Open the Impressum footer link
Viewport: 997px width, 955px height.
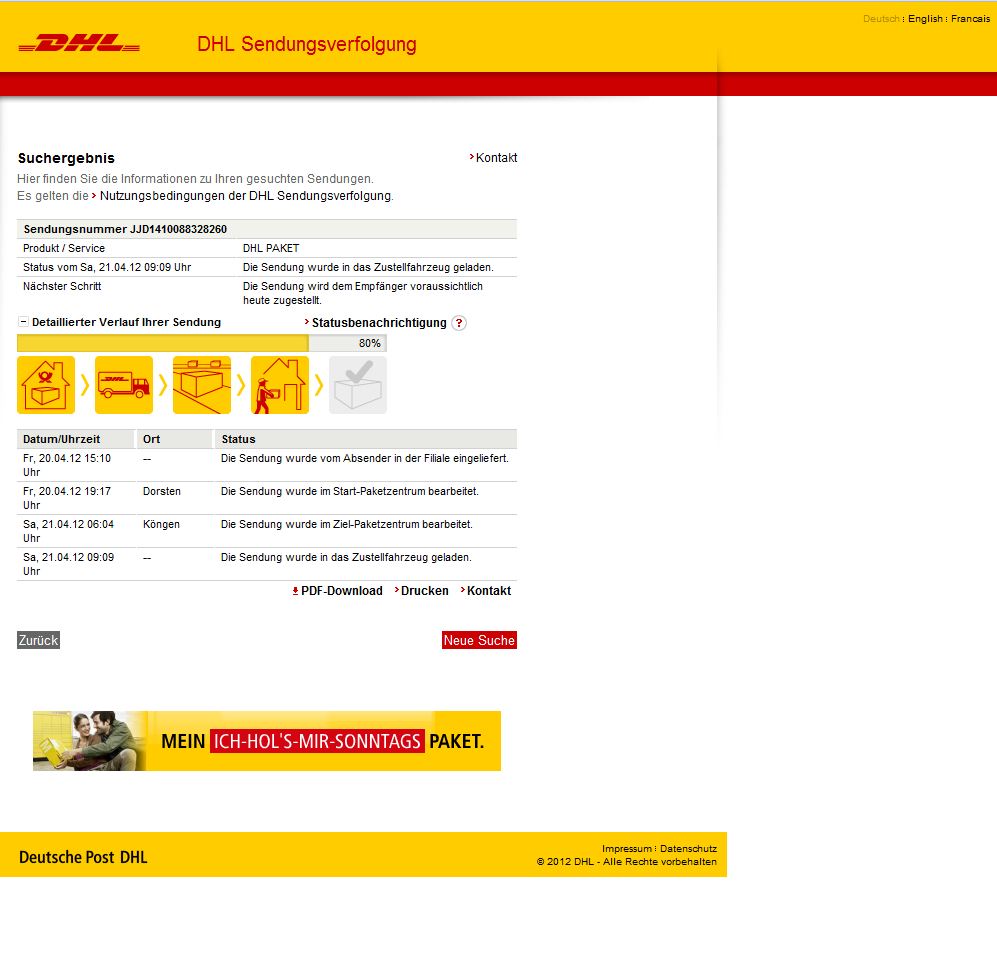pos(627,849)
